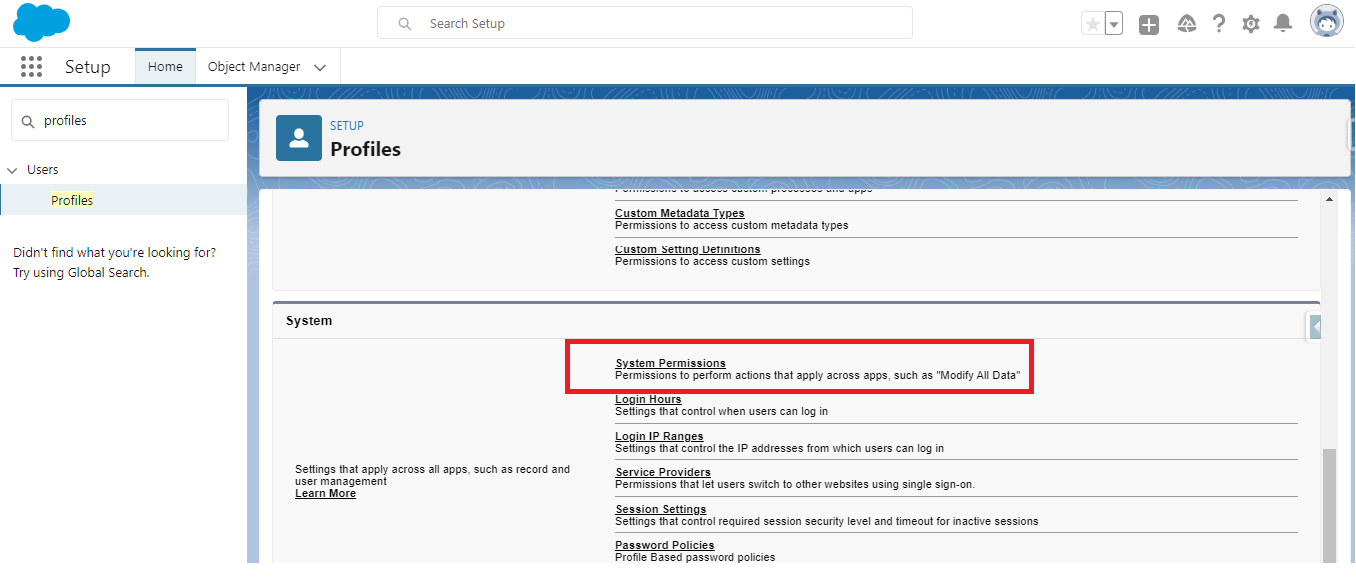This screenshot has height=582, width=1356.
Task: Select Profiles in the setup tree
Action: click(72, 200)
